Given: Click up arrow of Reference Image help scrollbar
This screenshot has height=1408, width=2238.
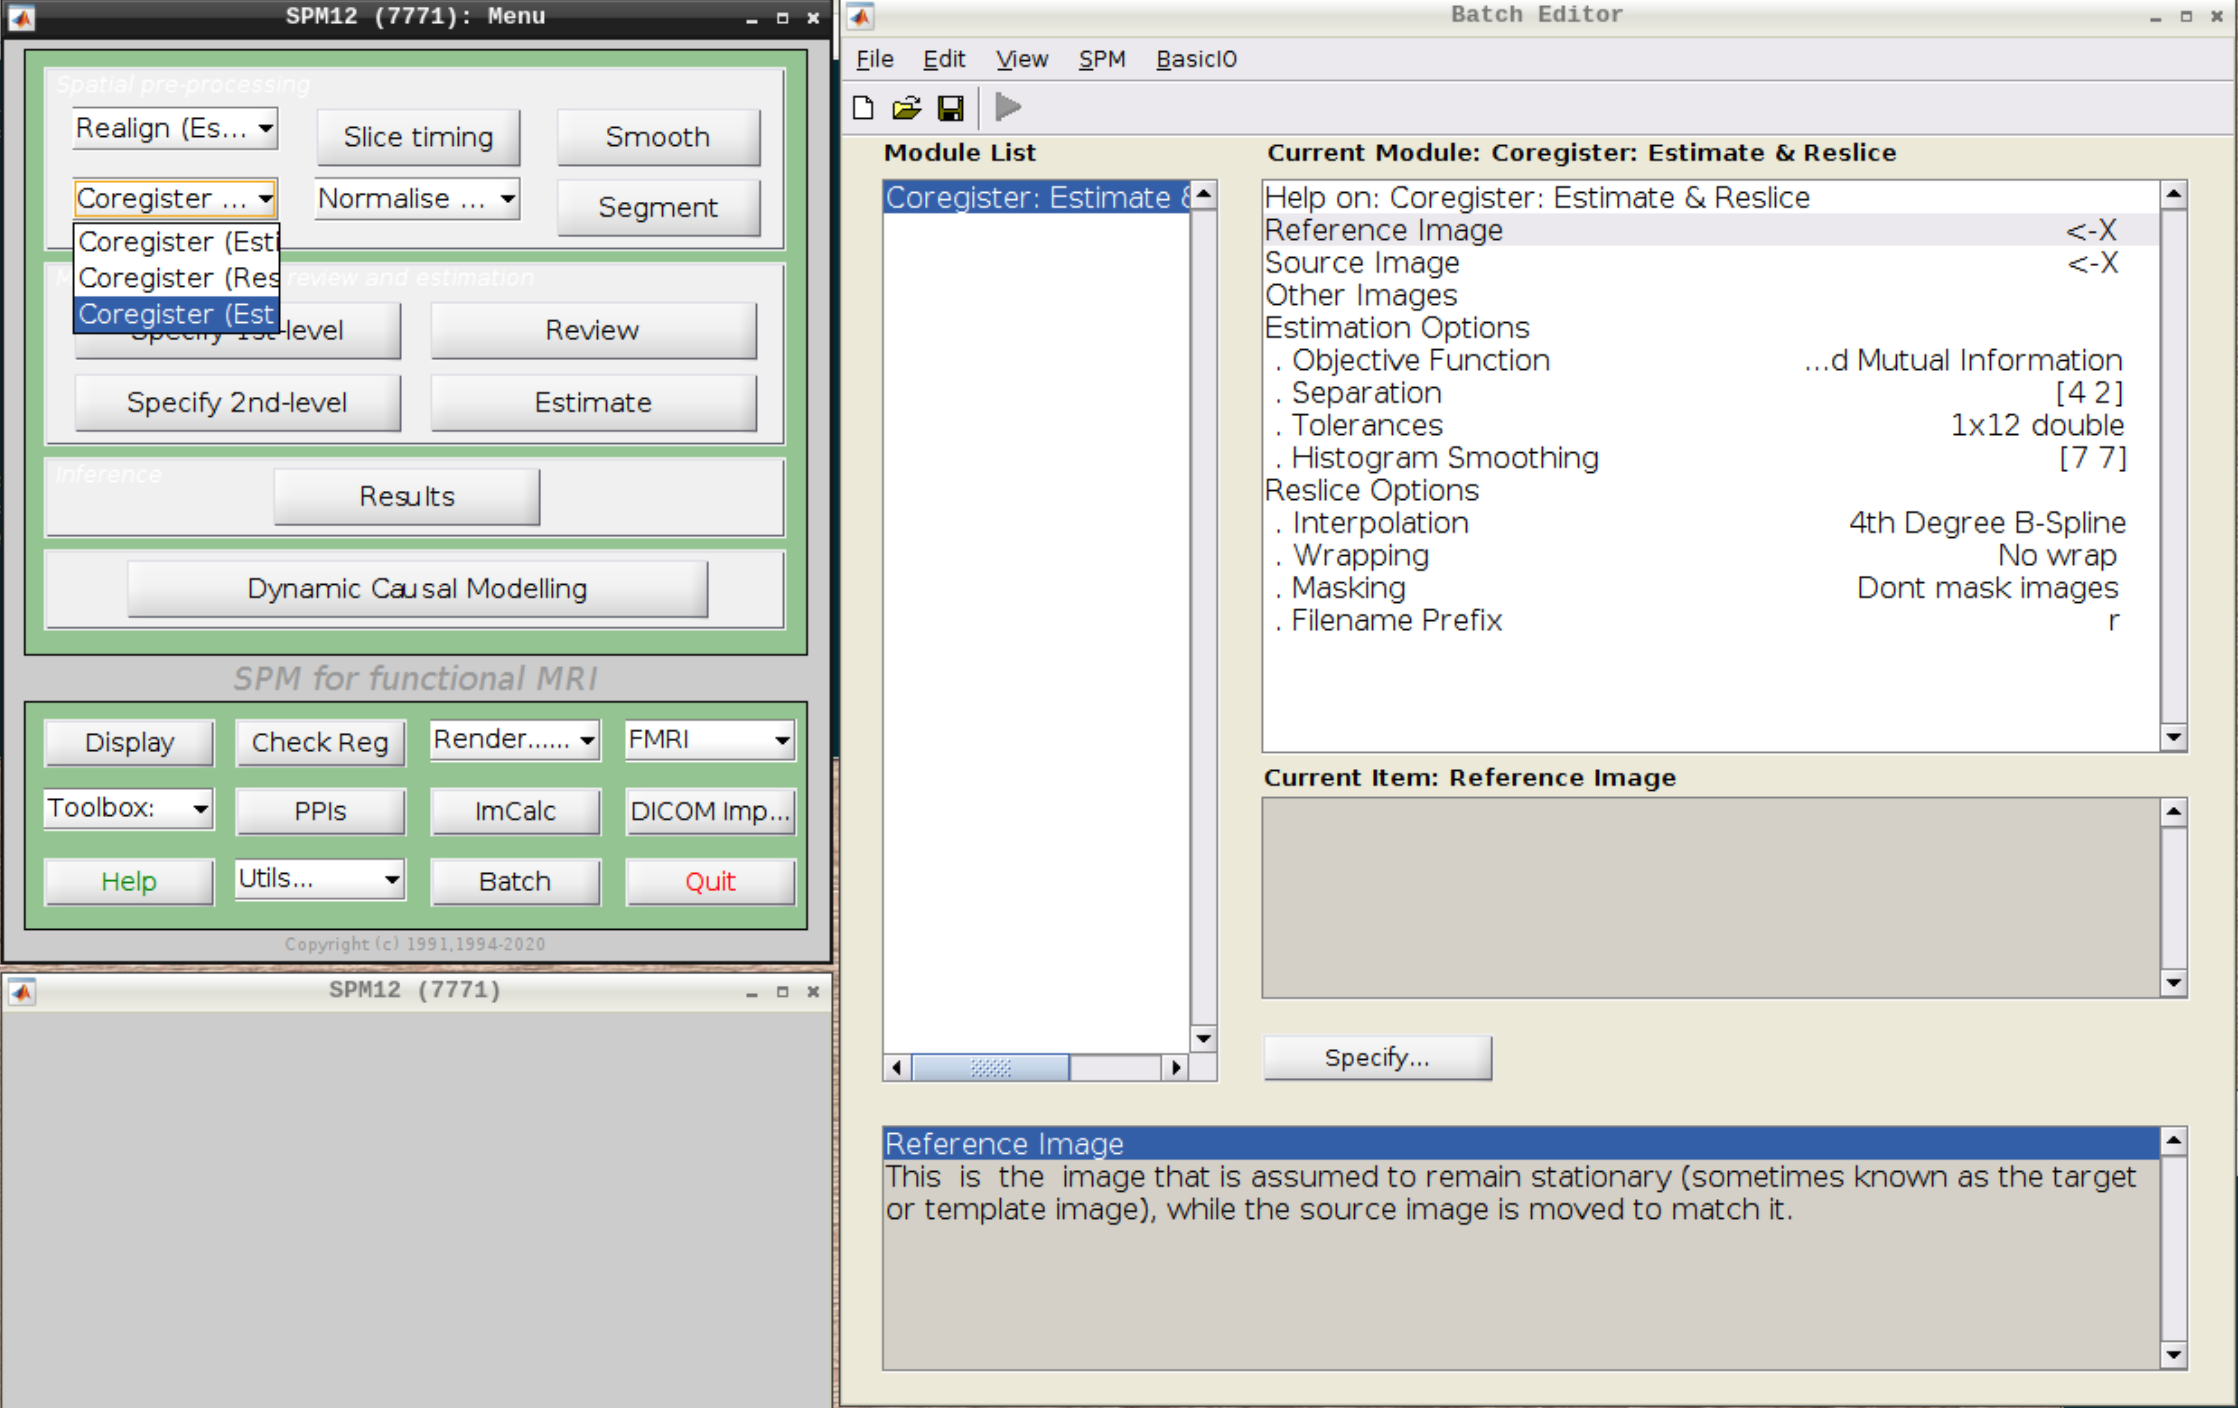Looking at the screenshot, I should [x=2173, y=1140].
